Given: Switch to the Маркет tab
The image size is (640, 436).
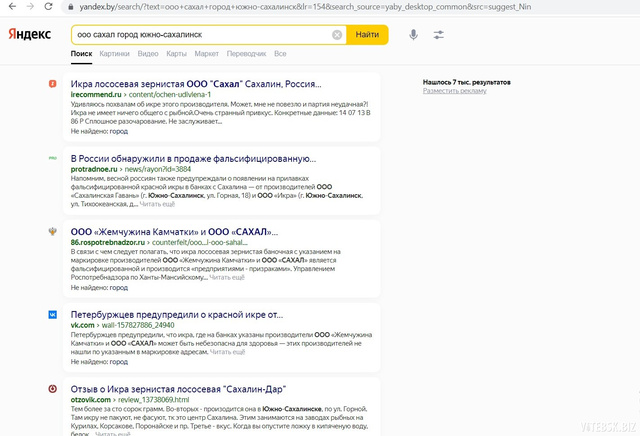Looking at the screenshot, I should 207,53.
